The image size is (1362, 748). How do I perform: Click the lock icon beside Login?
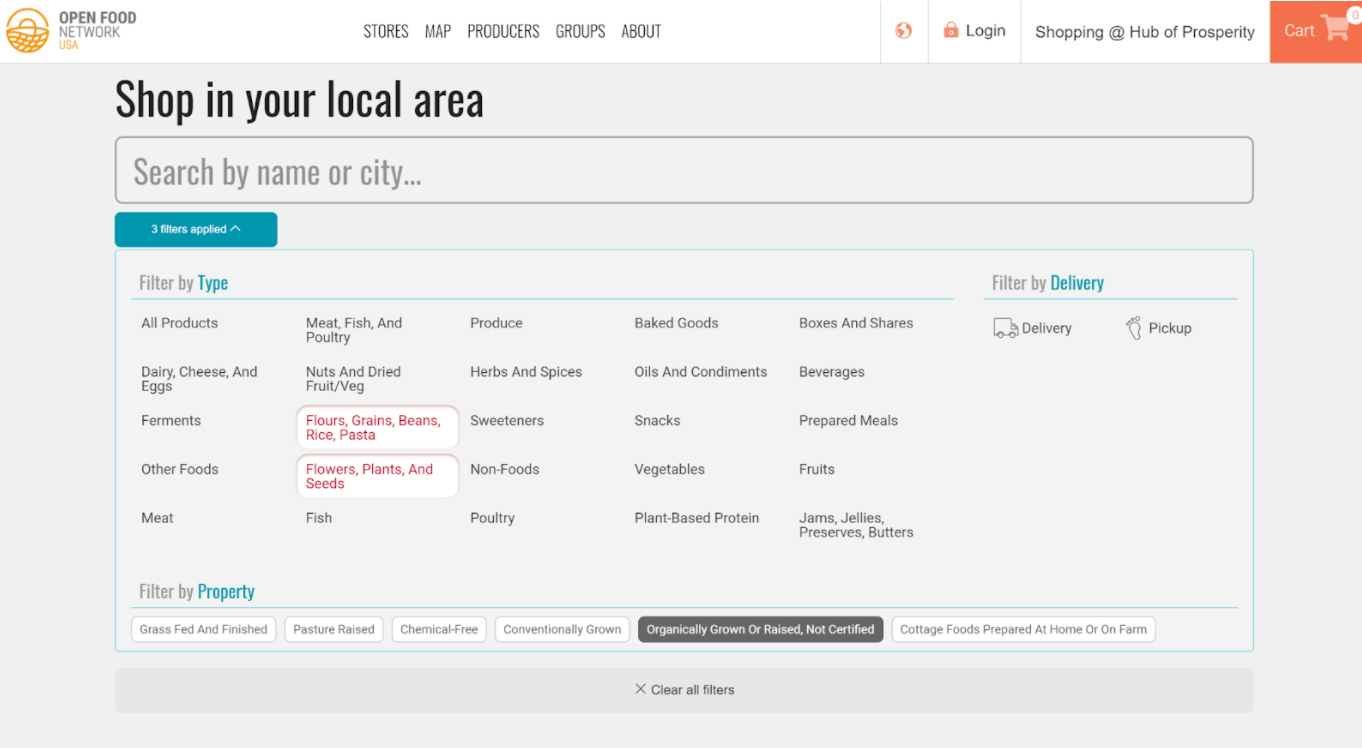click(951, 30)
